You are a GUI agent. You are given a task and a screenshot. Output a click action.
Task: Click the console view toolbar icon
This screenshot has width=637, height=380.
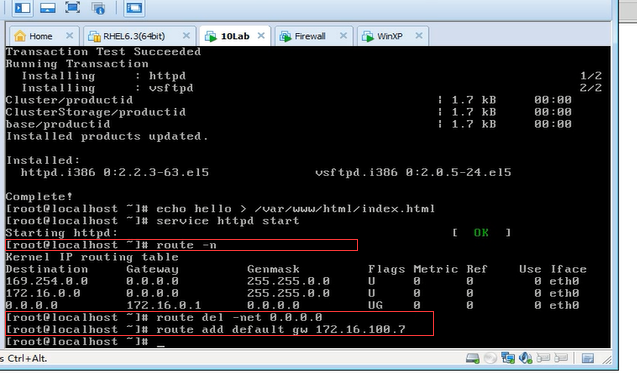click(x=134, y=7)
